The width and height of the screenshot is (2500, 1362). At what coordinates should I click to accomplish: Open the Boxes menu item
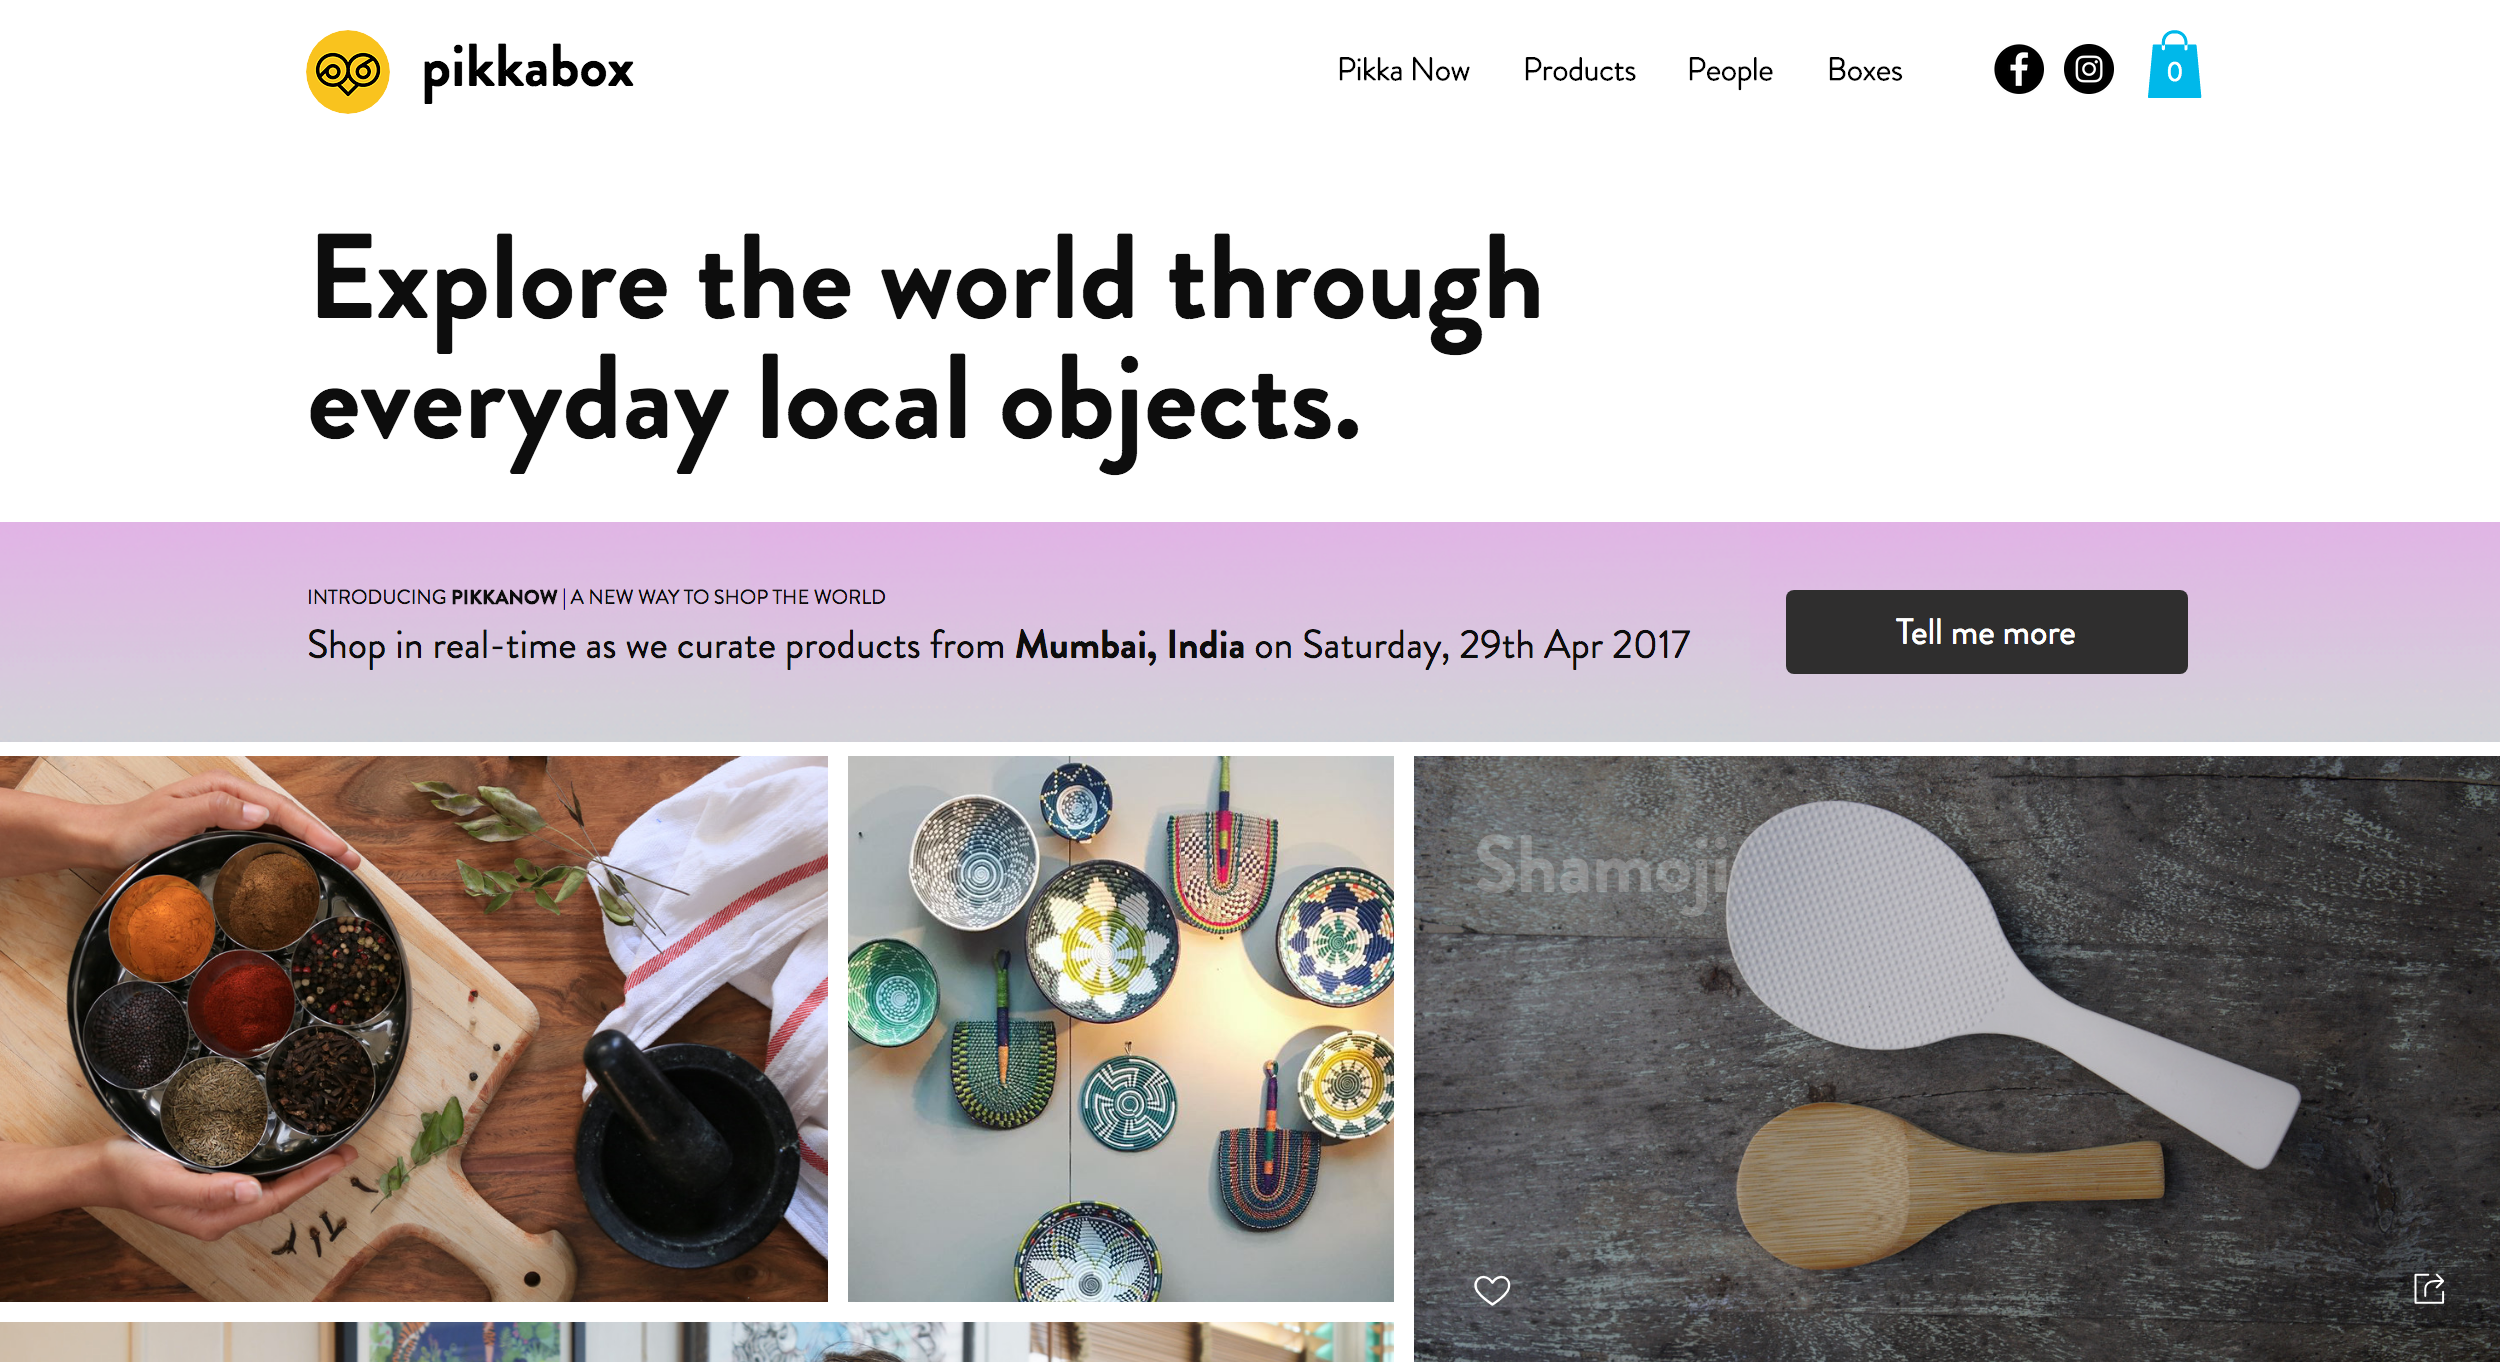tap(1864, 70)
